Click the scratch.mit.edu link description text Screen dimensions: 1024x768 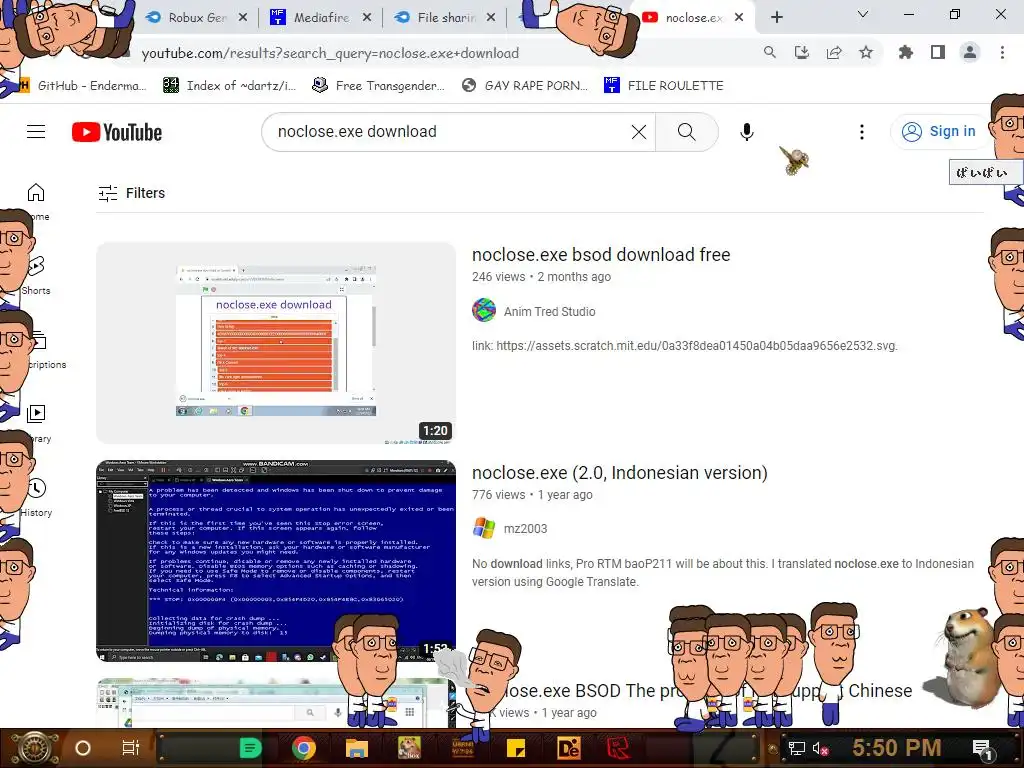pyautogui.click(x=685, y=345)
